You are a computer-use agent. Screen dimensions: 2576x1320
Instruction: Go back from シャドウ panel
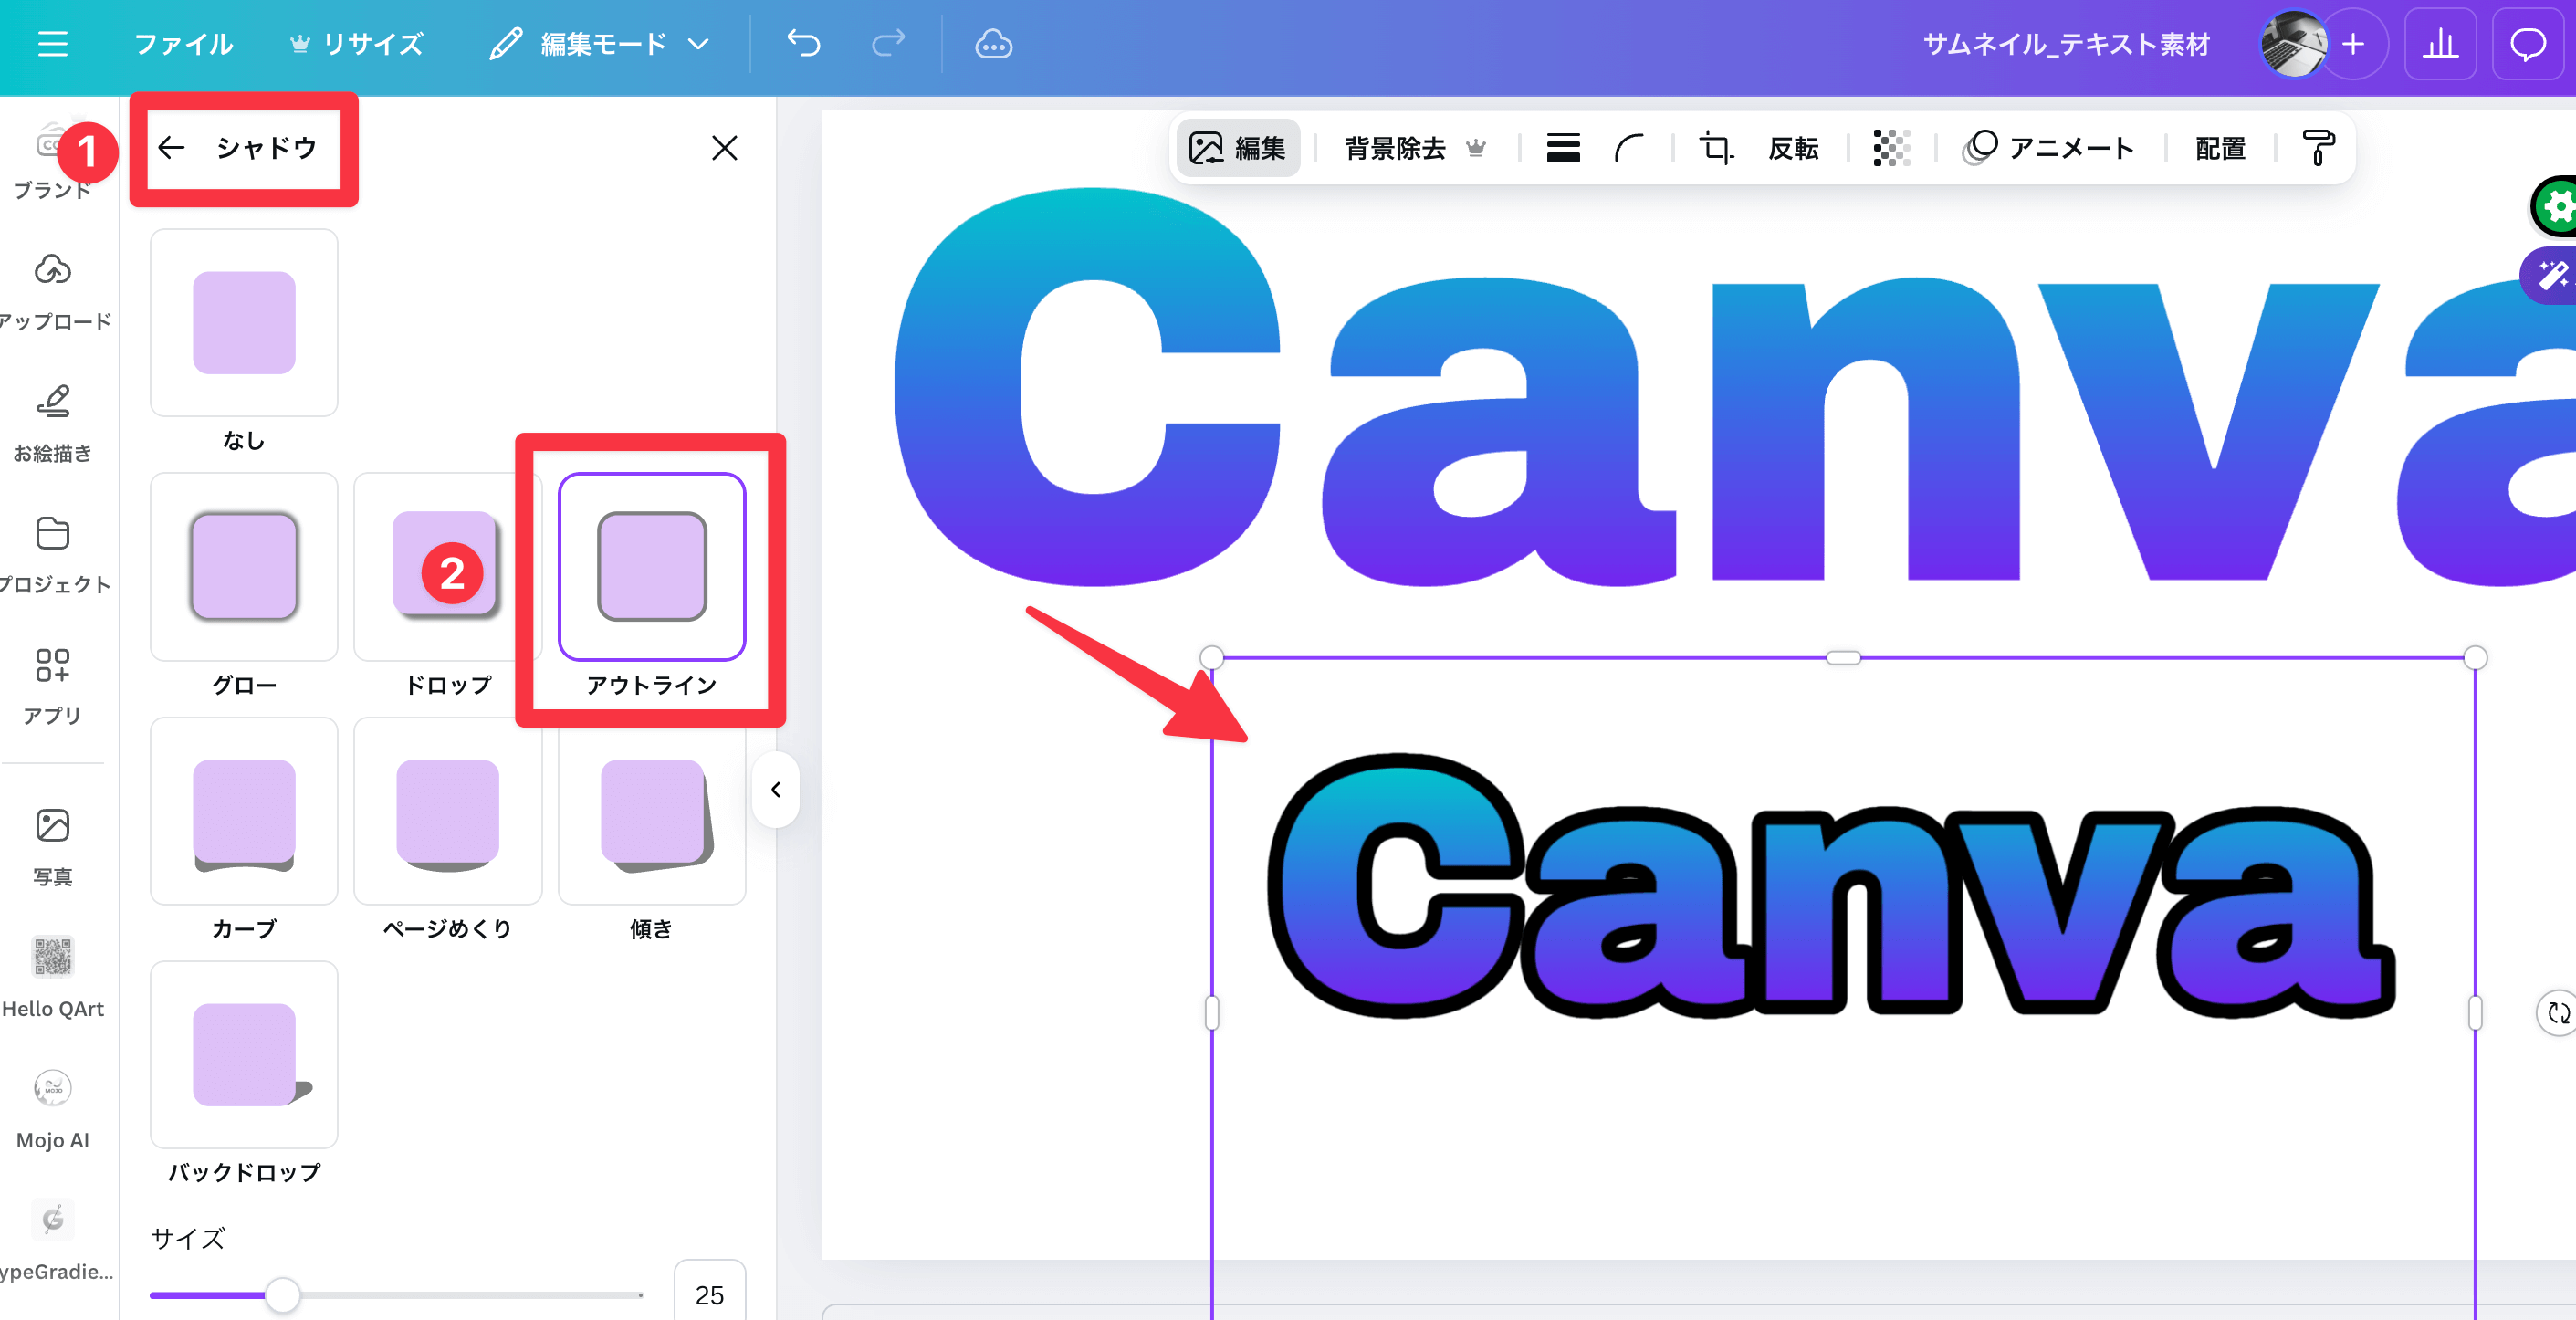pos(172,148)
